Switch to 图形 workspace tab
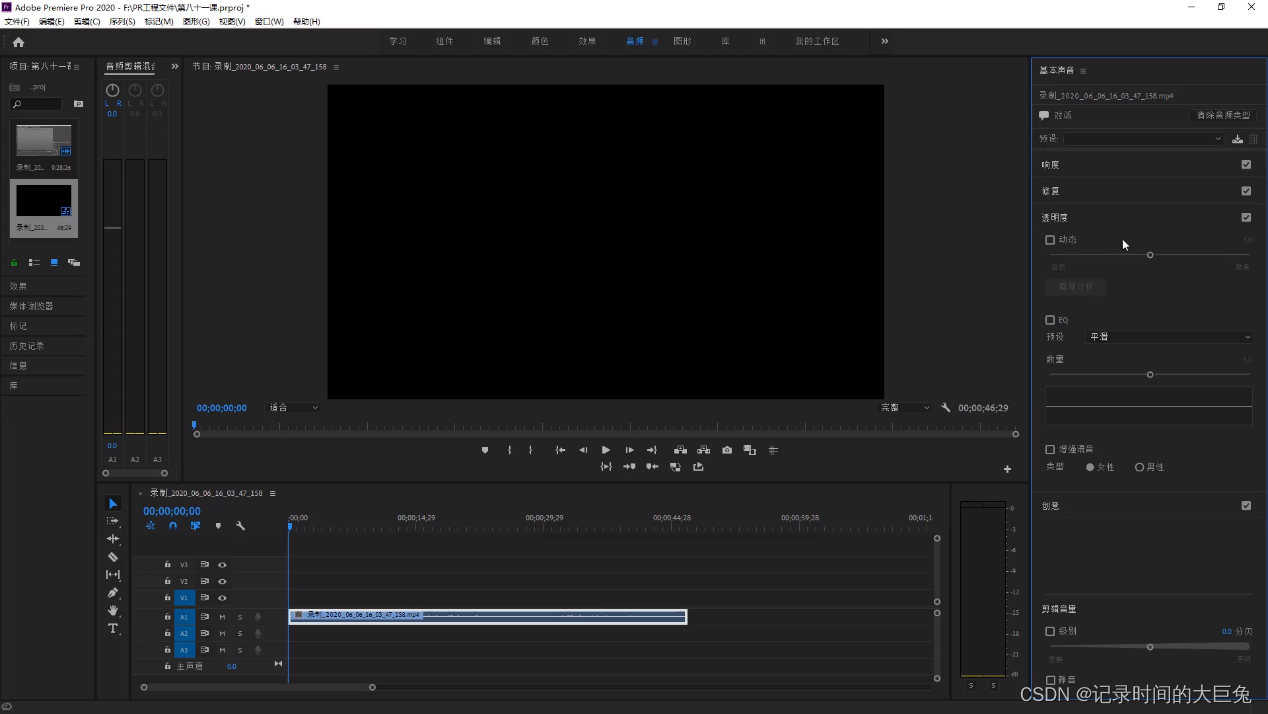Viewport: 1268px width, 714px height. 682,41
